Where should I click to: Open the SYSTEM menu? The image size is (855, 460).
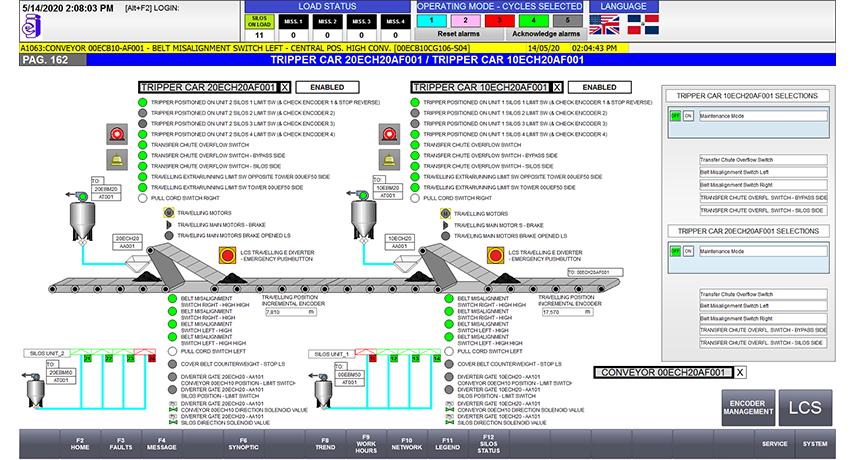[x=815, y=444]
